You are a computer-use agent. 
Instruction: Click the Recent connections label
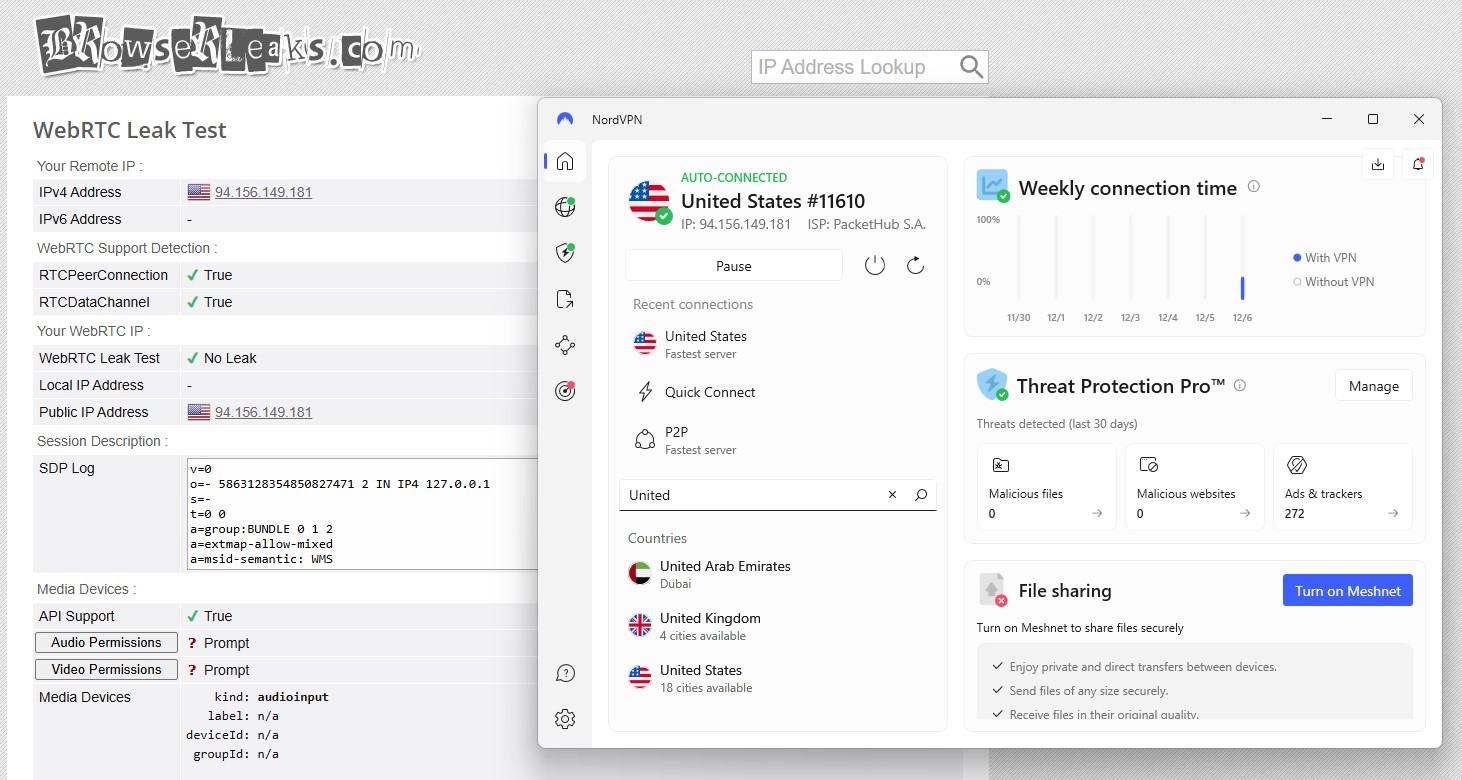click(x=693, y=304)
